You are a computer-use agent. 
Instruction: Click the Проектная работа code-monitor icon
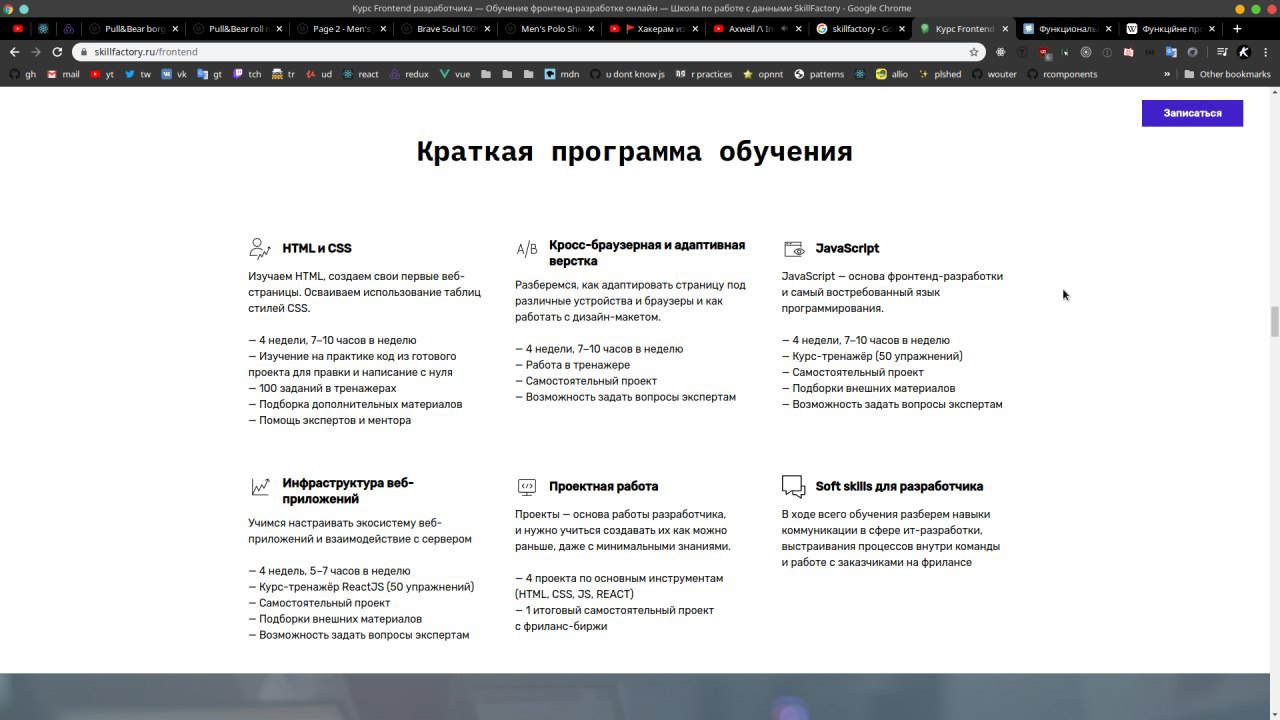tap(527, 487)
